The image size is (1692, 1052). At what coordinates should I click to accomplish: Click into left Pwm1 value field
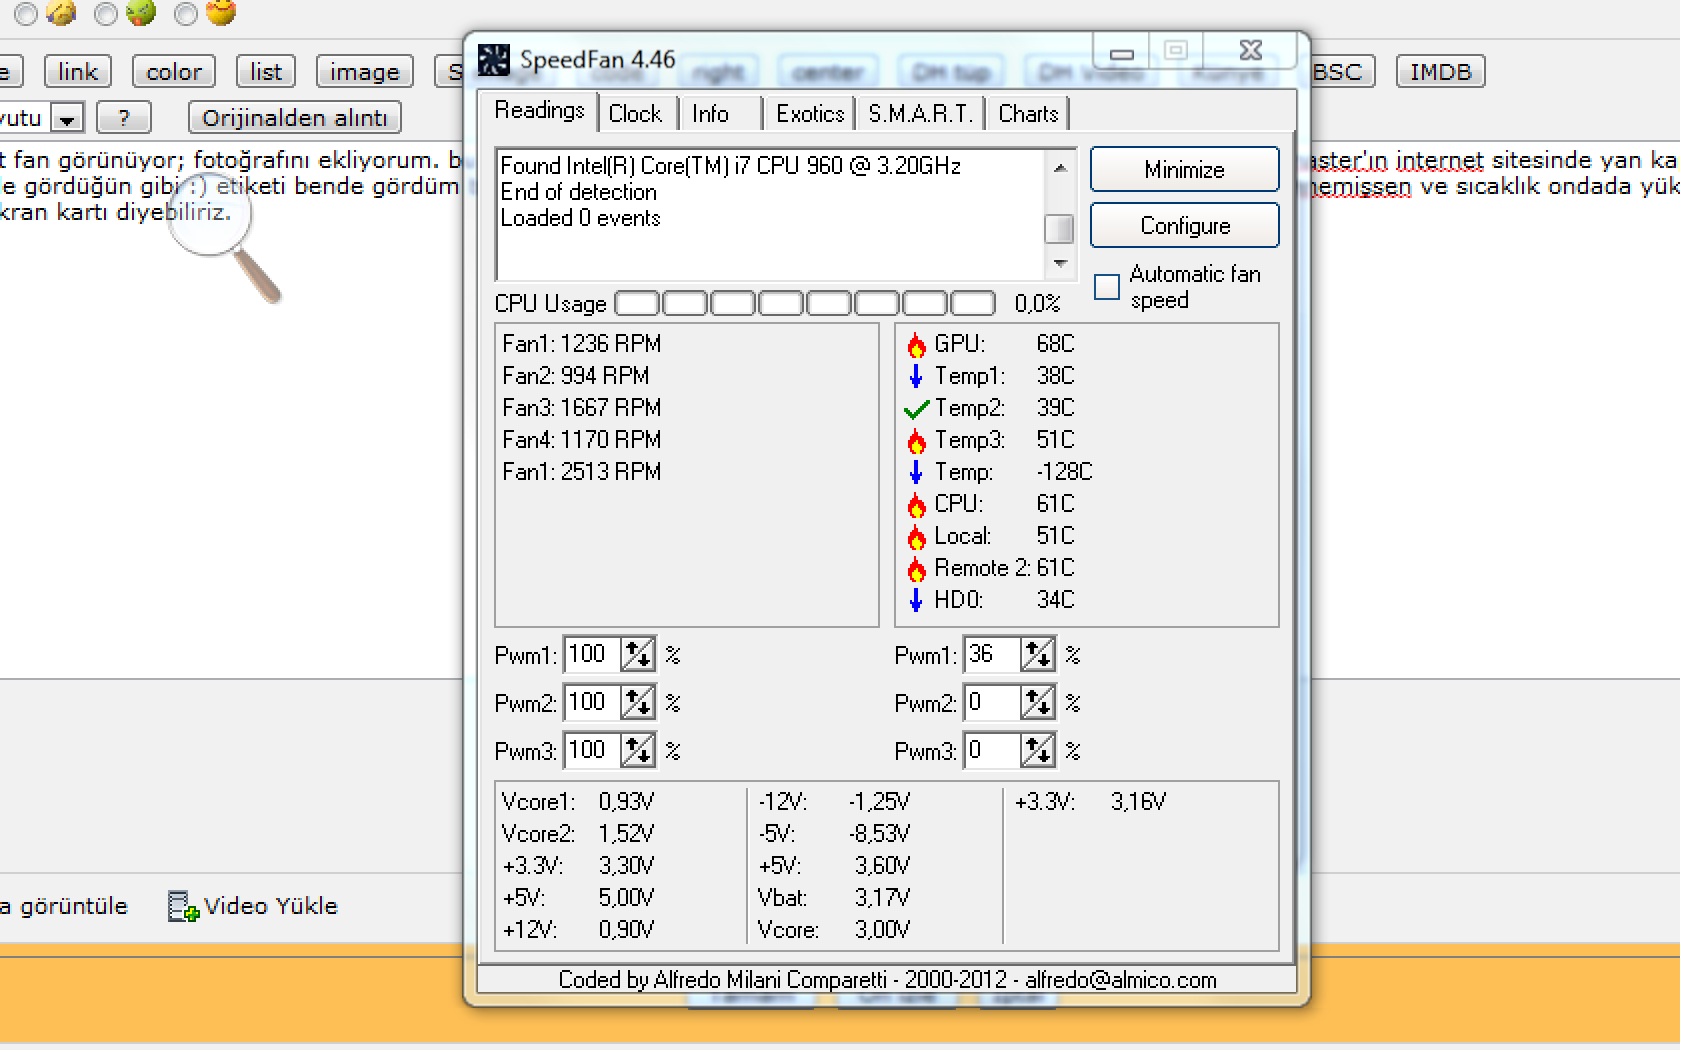(x=591, y=655)
